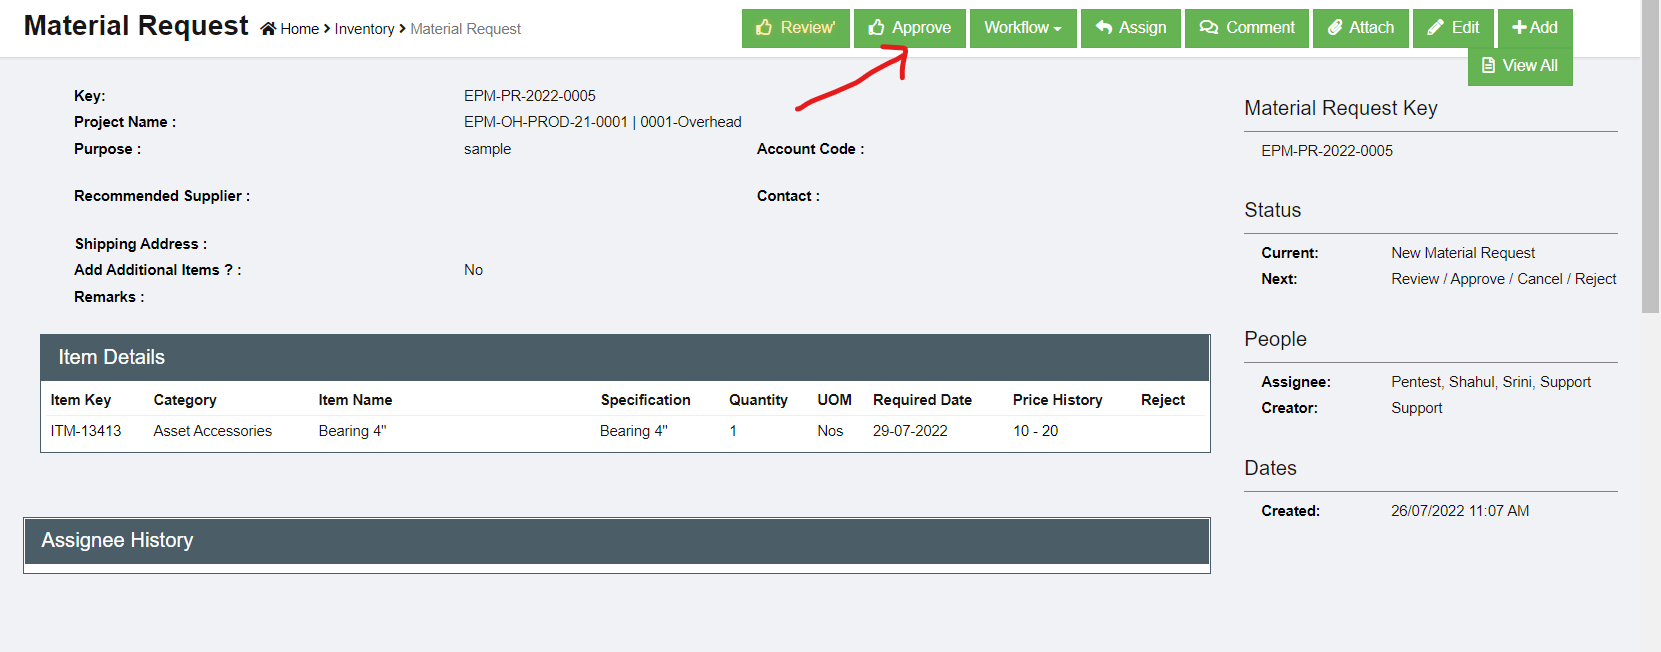Image resolution: width=1661 pixels, height=652 pixels.
Task: Click the thumbs-up icon on Review button
Action: point(764,28)
